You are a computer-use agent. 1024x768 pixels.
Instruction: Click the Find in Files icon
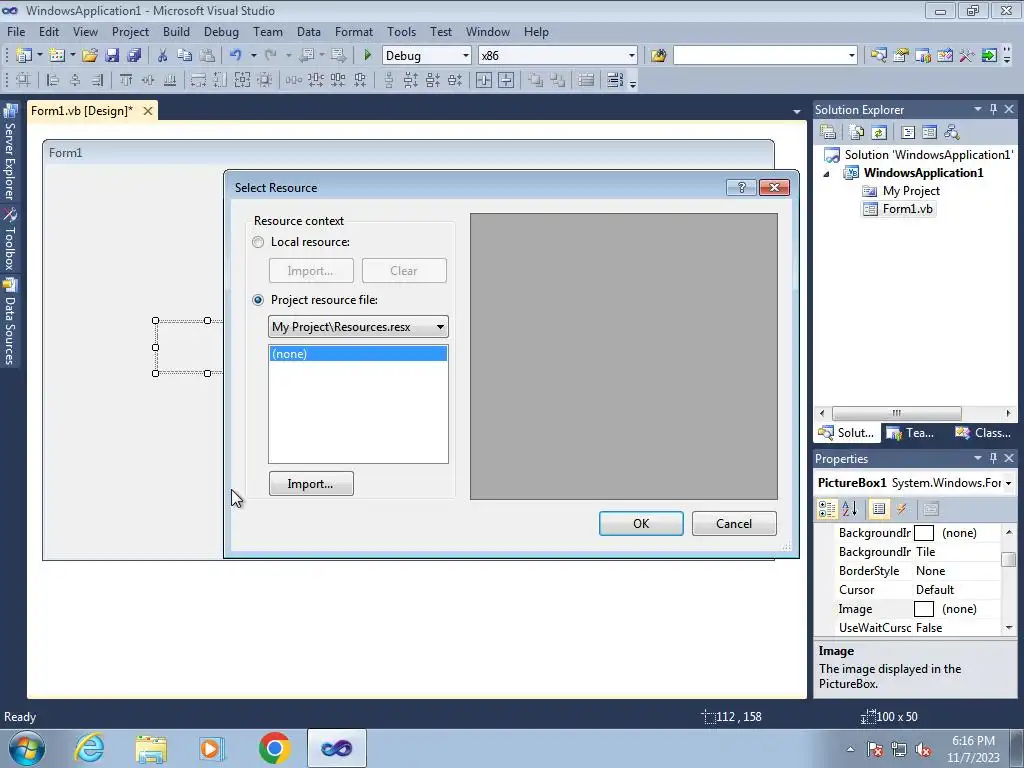658,56
